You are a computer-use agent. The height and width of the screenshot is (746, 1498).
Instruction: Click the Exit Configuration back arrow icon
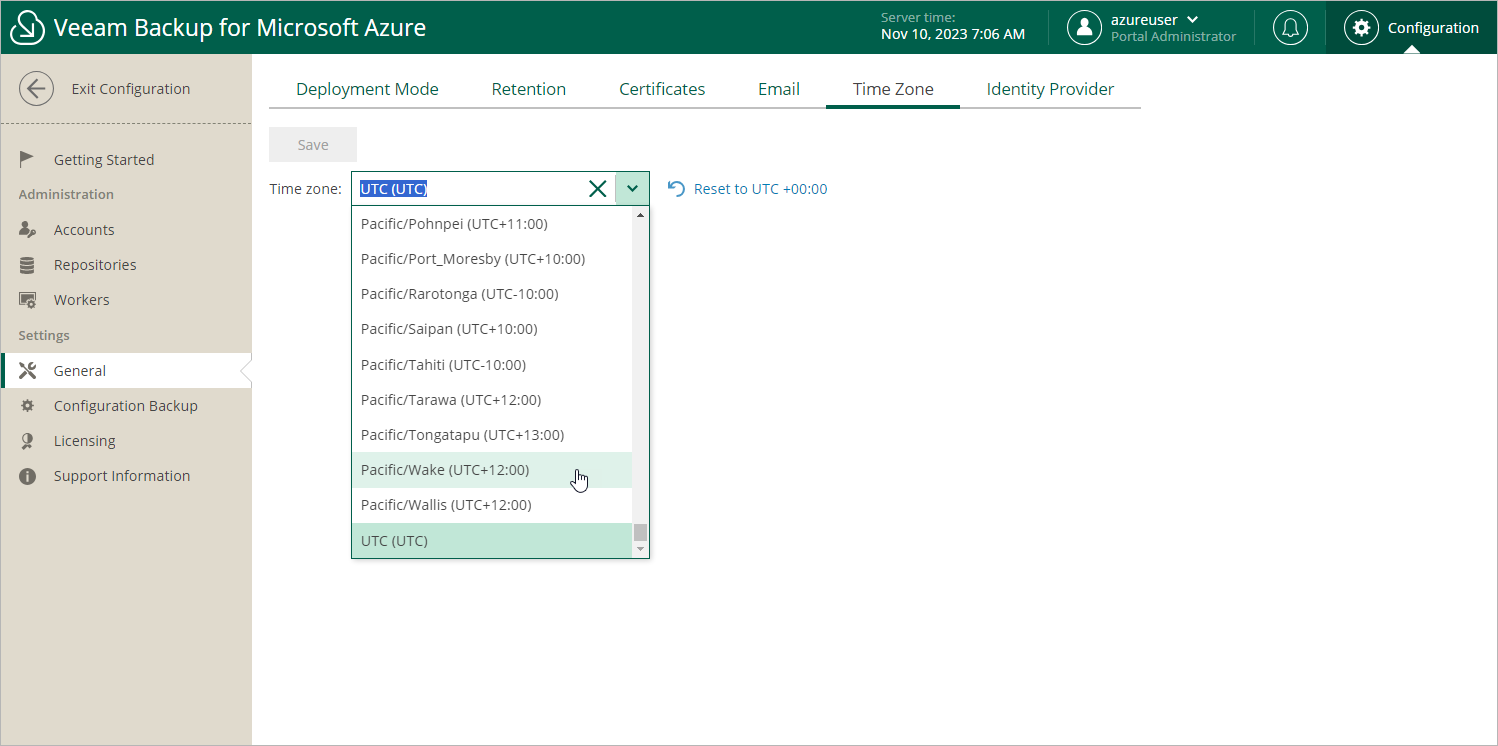(x=37, y=89)
